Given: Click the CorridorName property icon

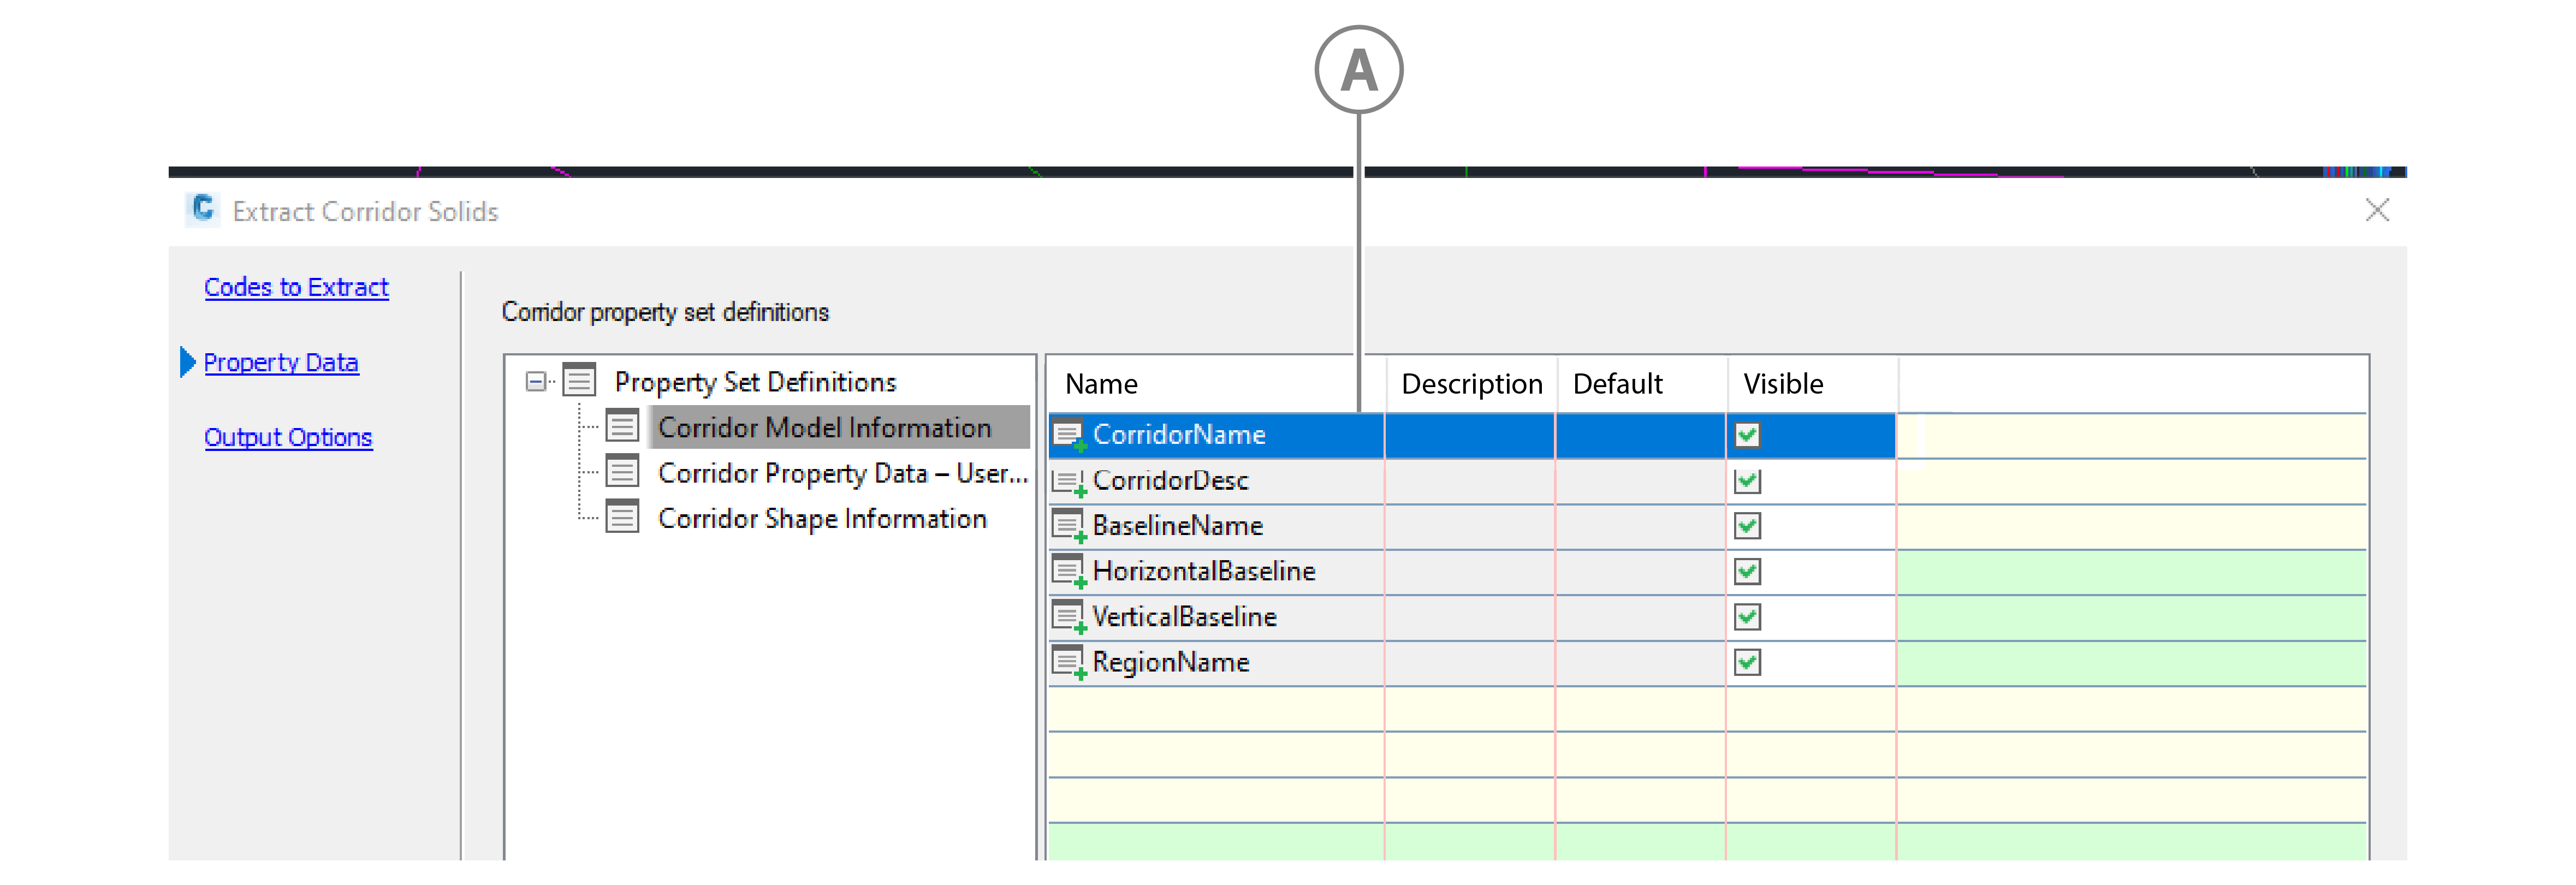Looking at the screenshot, I should pyautogui.click(x=1068, y=435).
